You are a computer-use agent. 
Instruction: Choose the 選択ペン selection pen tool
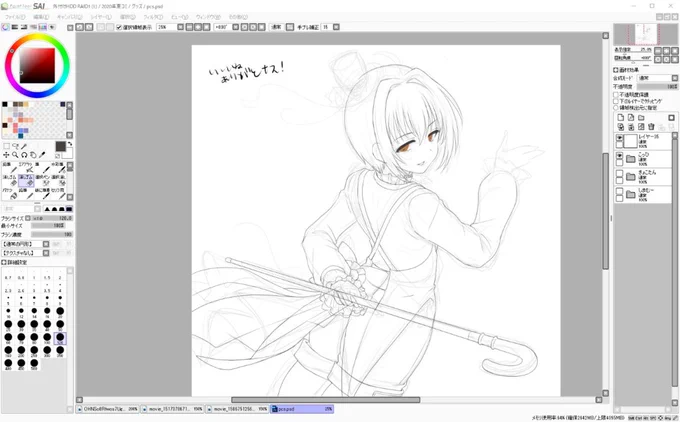click(42, 180)
